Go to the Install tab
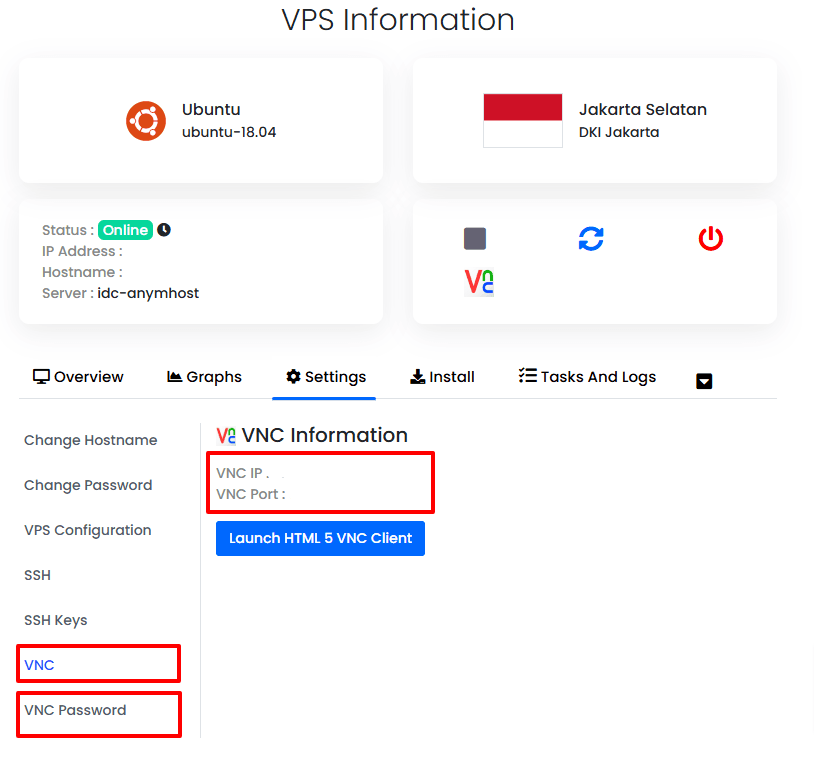The width and height of the screenshot is (814, 760). (442, 377)
